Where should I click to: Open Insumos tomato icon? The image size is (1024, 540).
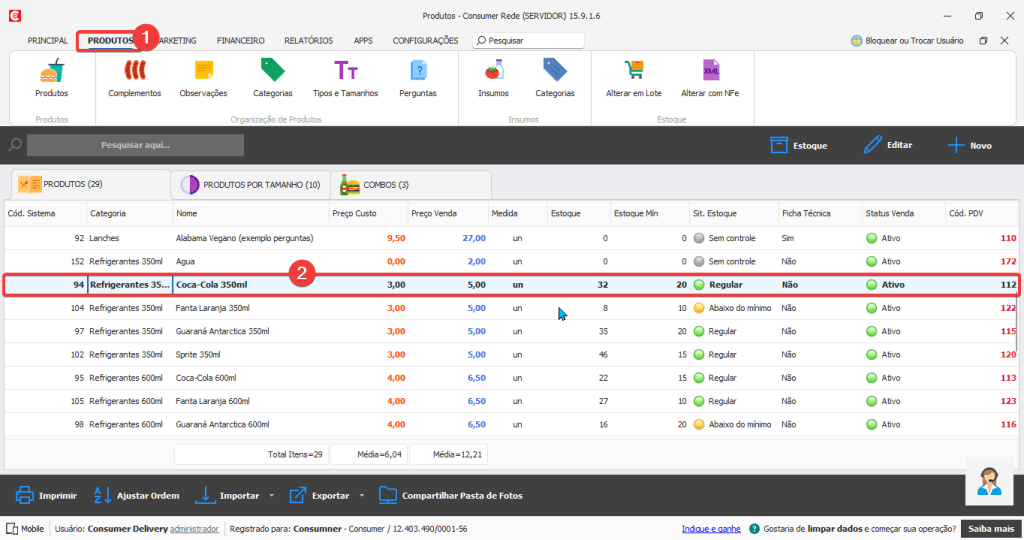coord(493,73)
